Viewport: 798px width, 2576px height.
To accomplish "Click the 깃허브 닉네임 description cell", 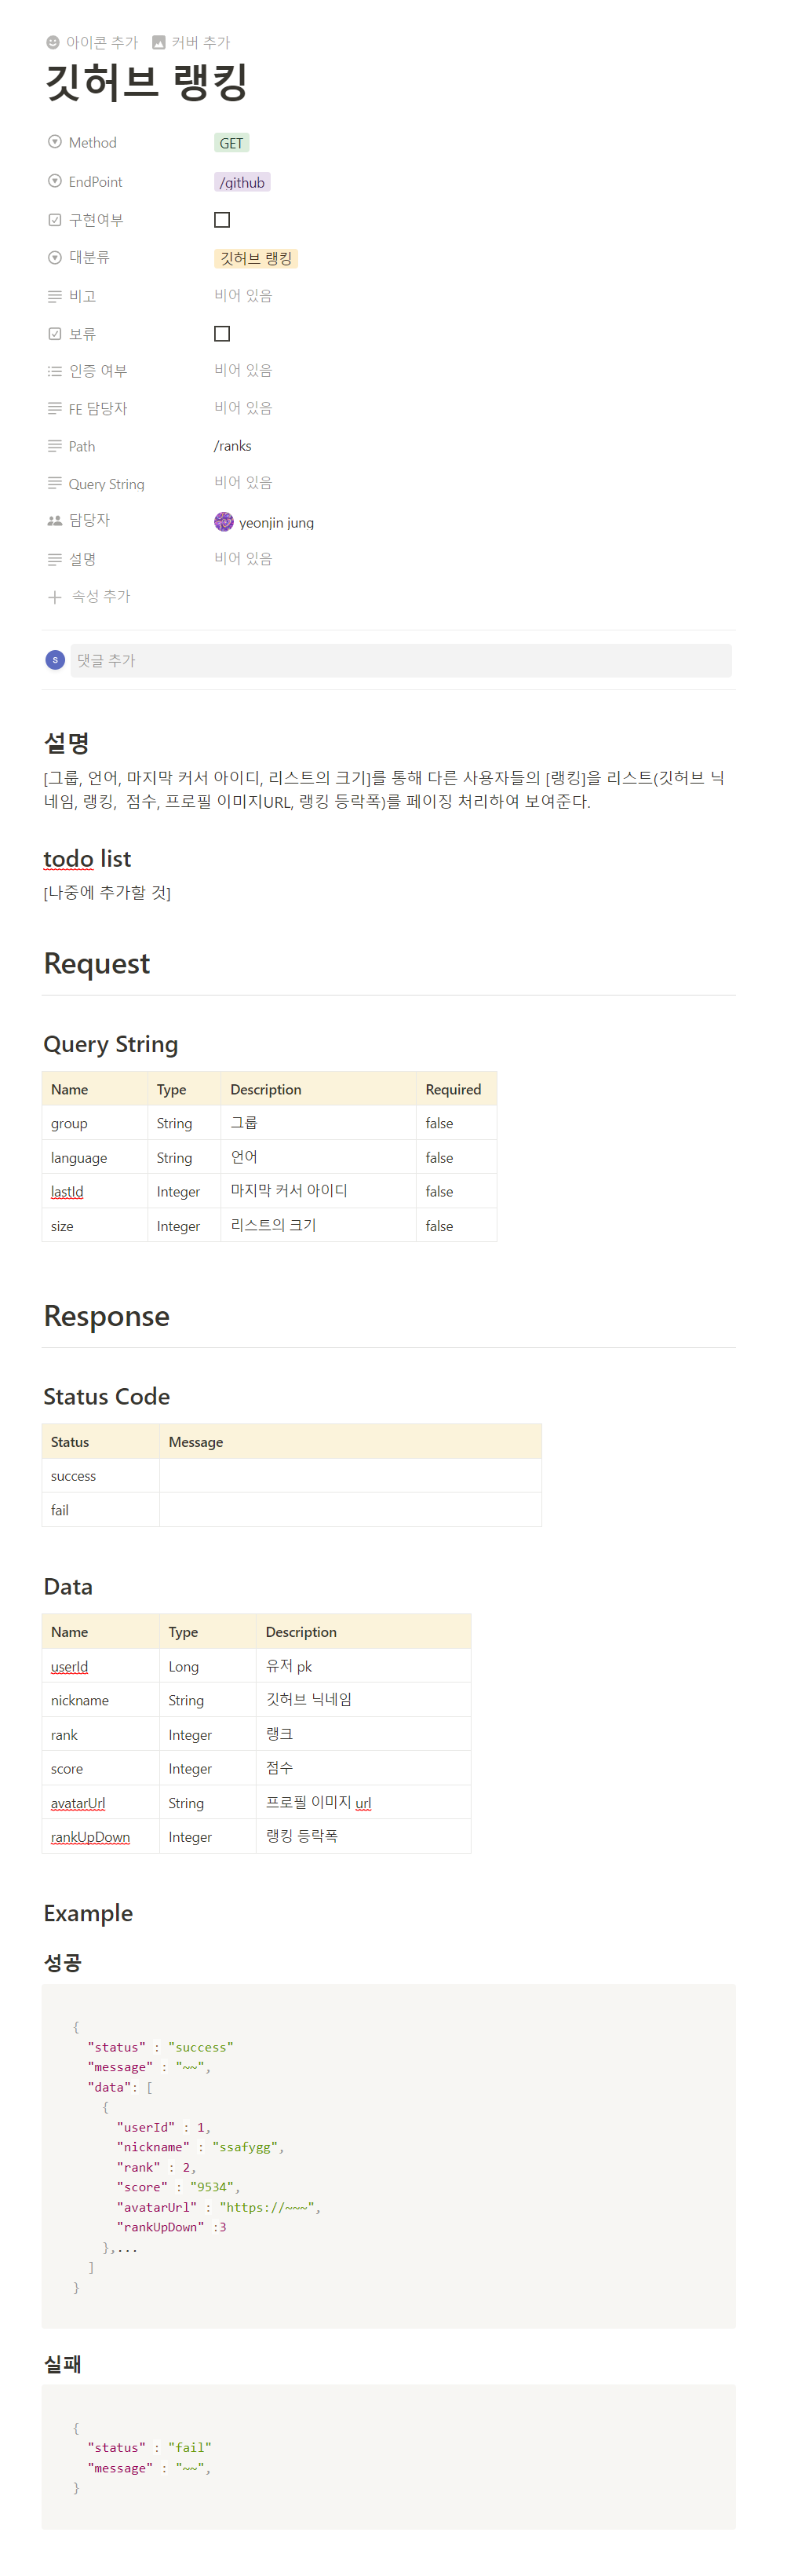I will coord(363,1700).
